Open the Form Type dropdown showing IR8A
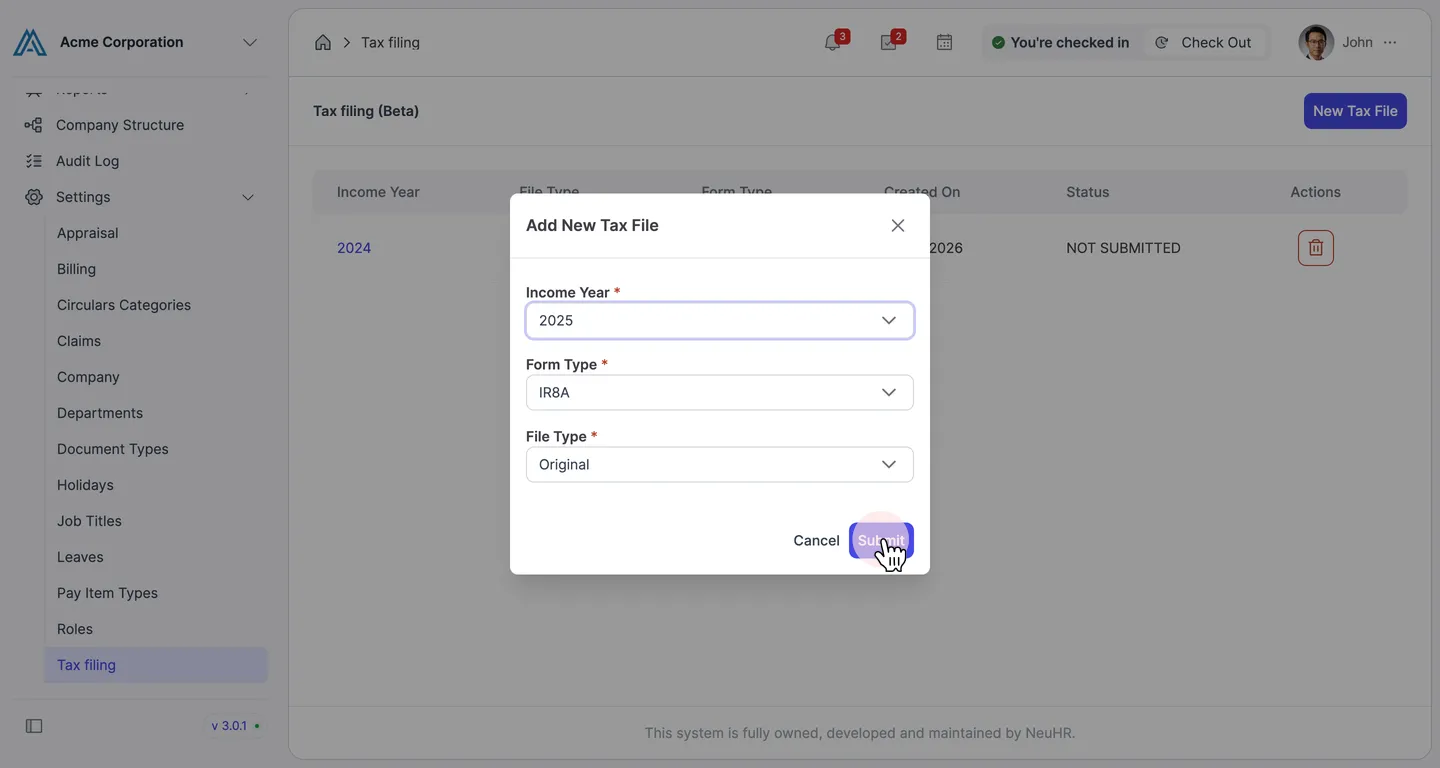The image size is (1440, 768). coord(720,393)
